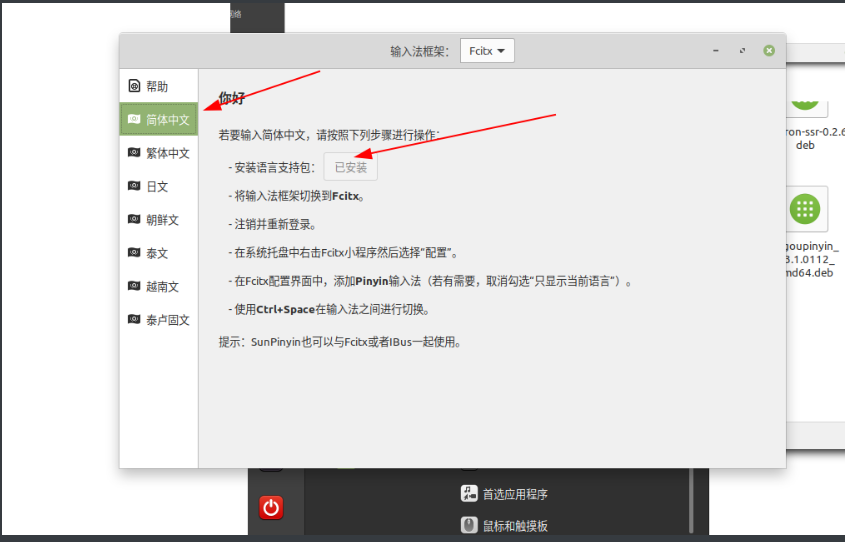The image size is (845, 542).
Task: Select 帮助 in the sidebar
Action: click(158, 86)
